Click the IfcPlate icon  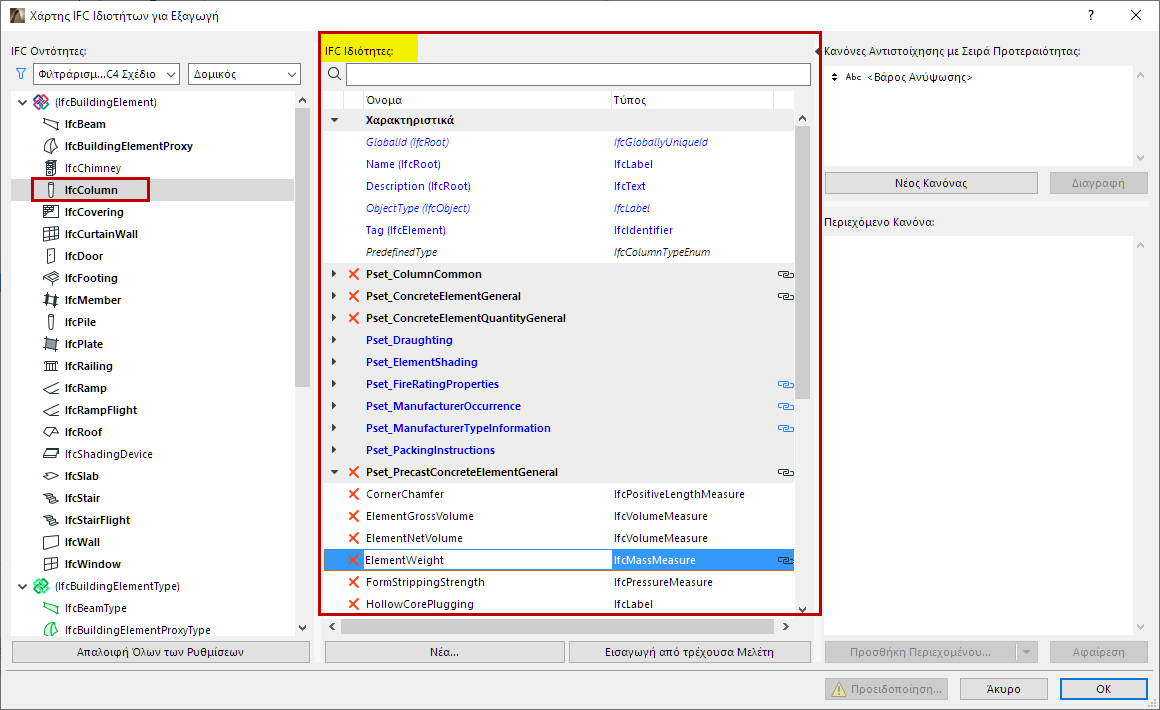pos(51,344)
